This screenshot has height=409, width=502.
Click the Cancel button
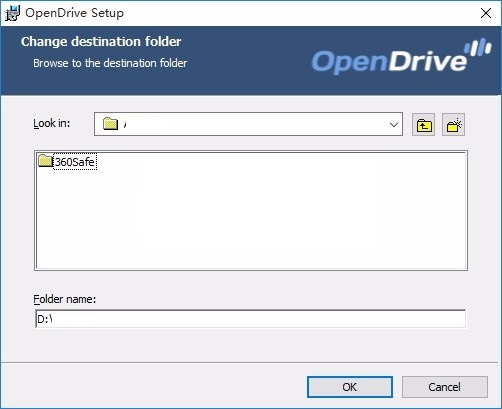tap(445, 387)
